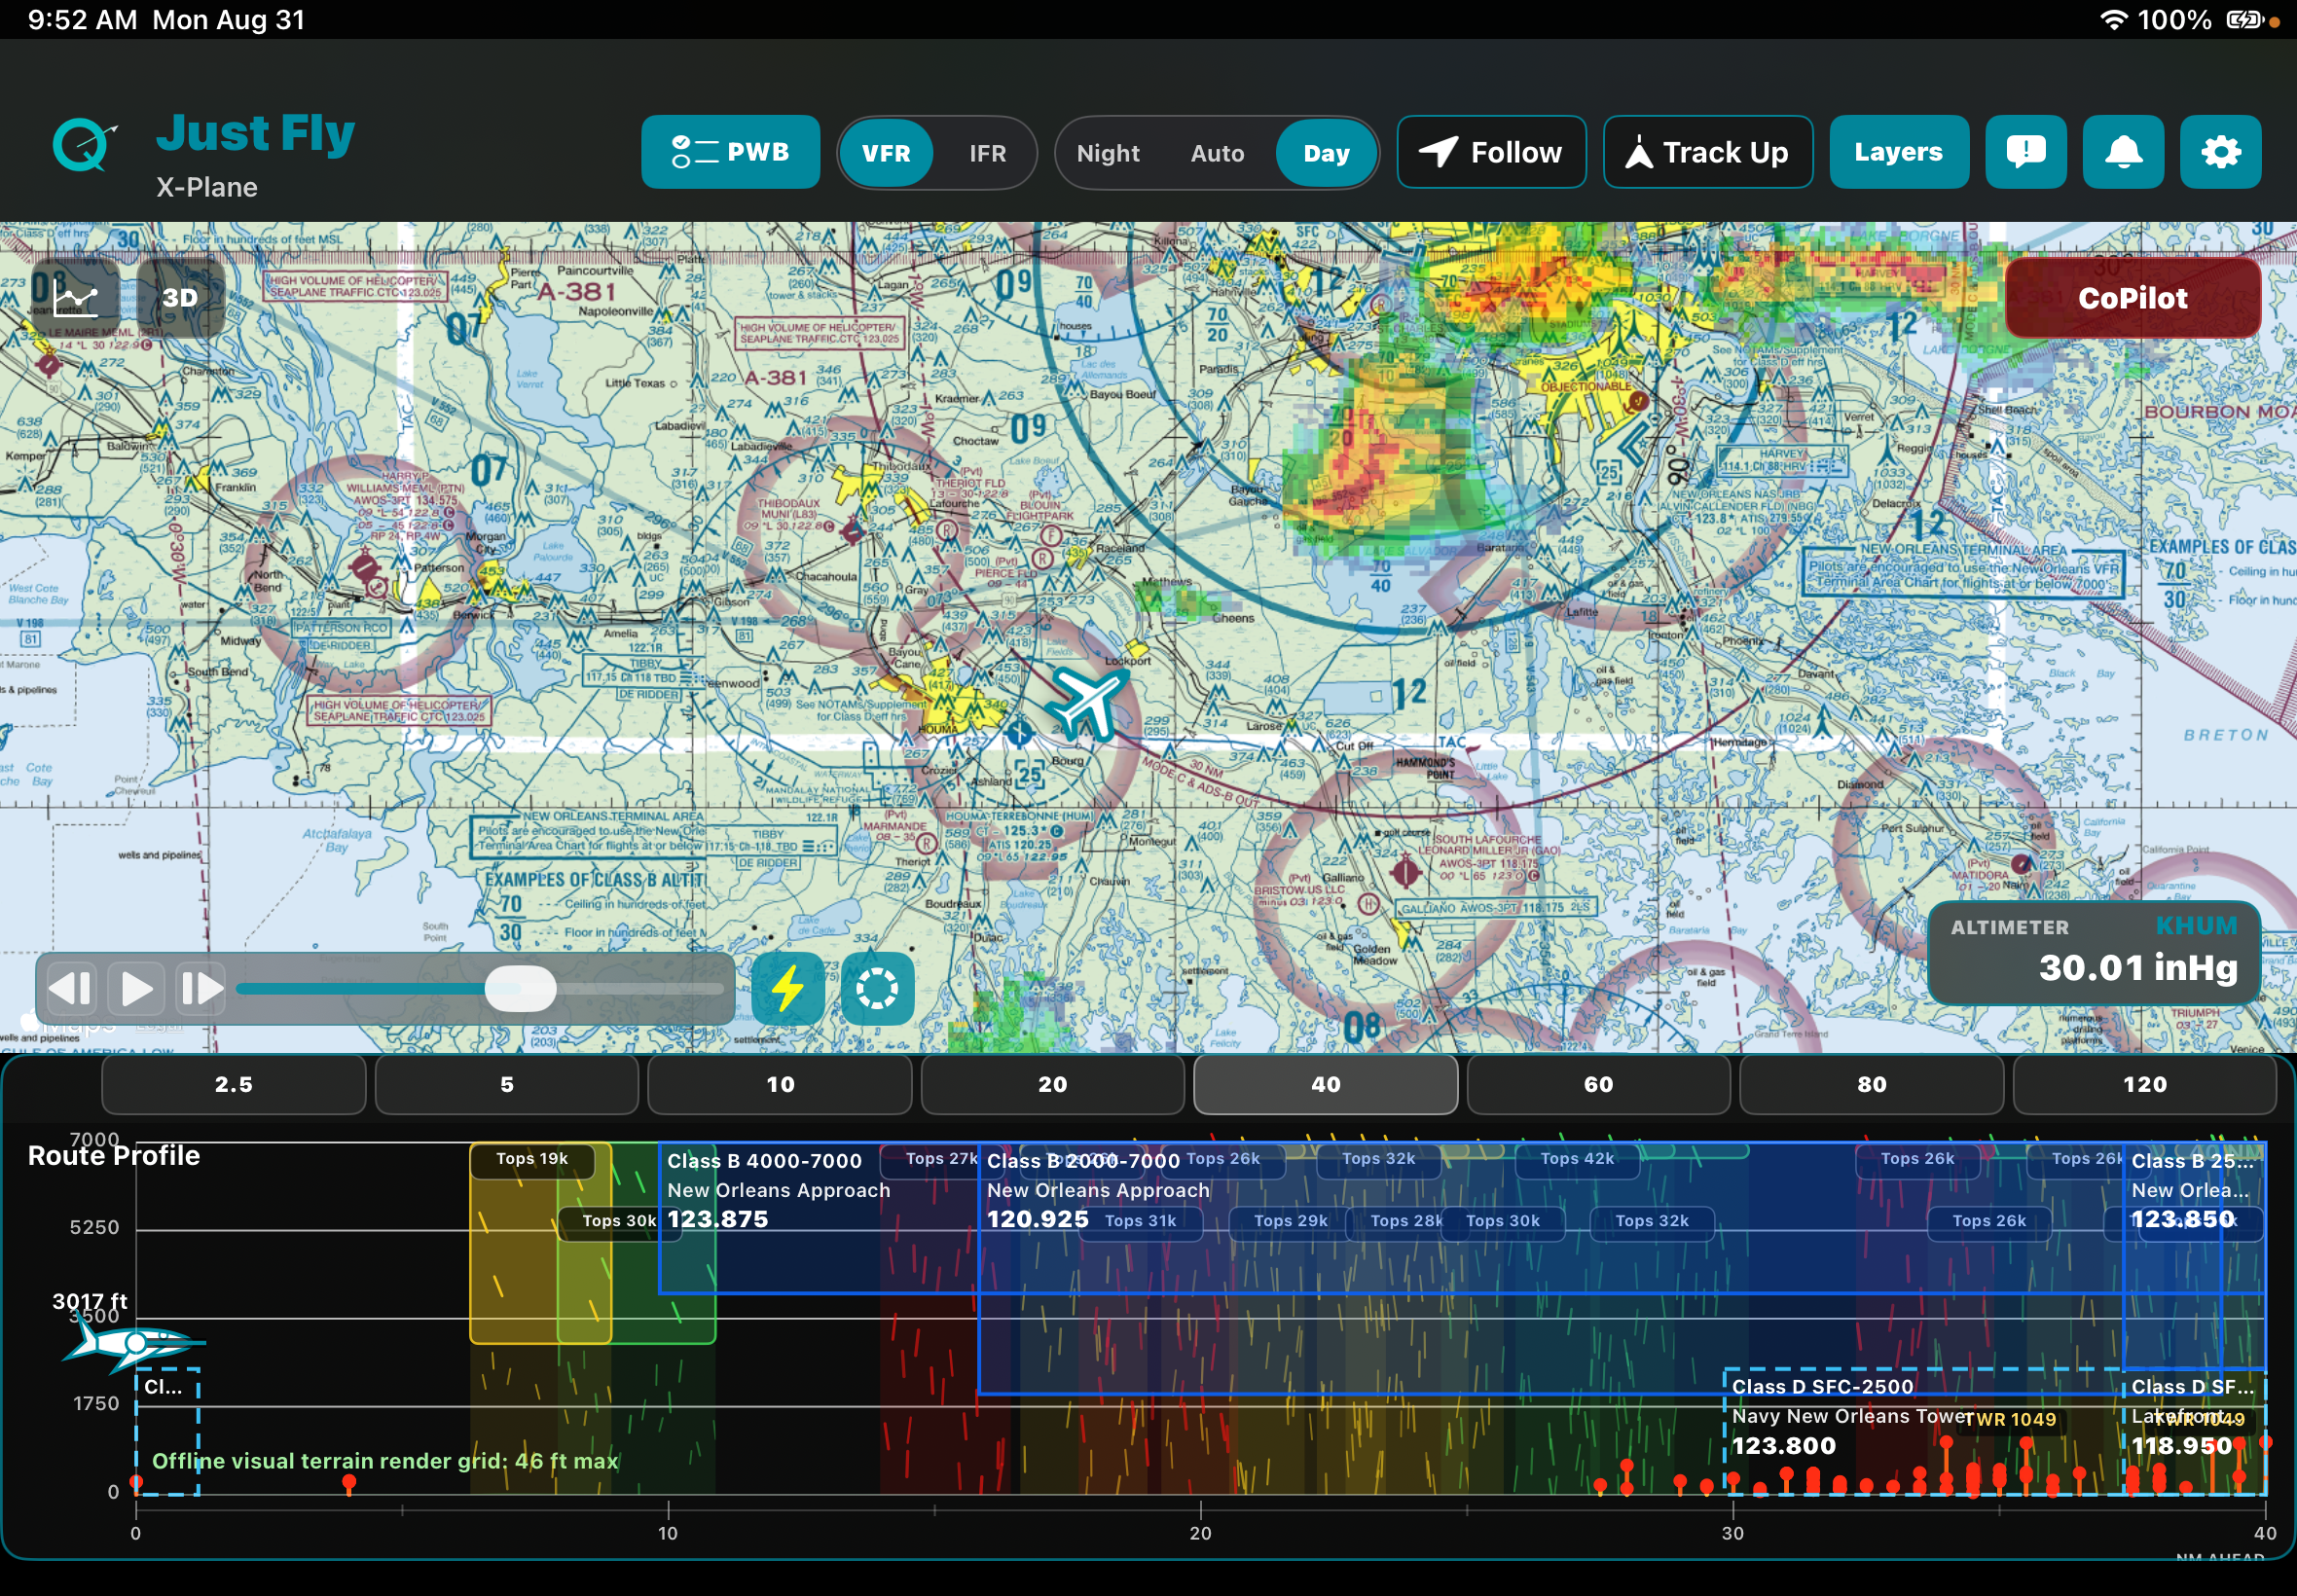The height and width of the screenshot is (1596, 2297).
Task: Open the PWB panel
Action: point(730,152)
